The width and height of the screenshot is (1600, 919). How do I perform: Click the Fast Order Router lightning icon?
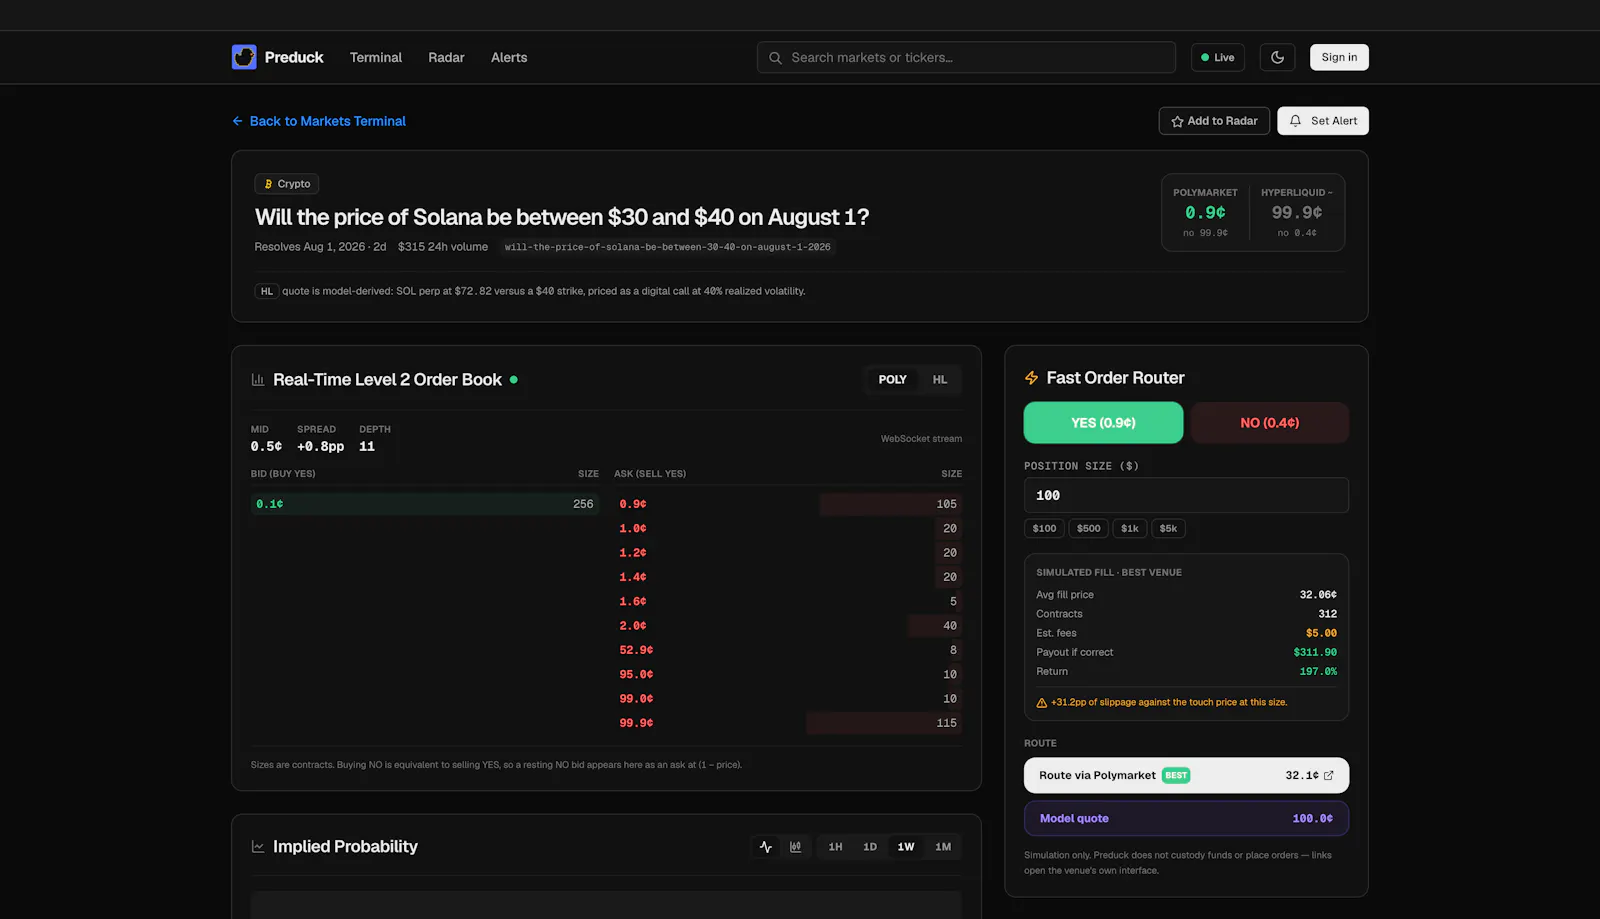coord(1032,378)
